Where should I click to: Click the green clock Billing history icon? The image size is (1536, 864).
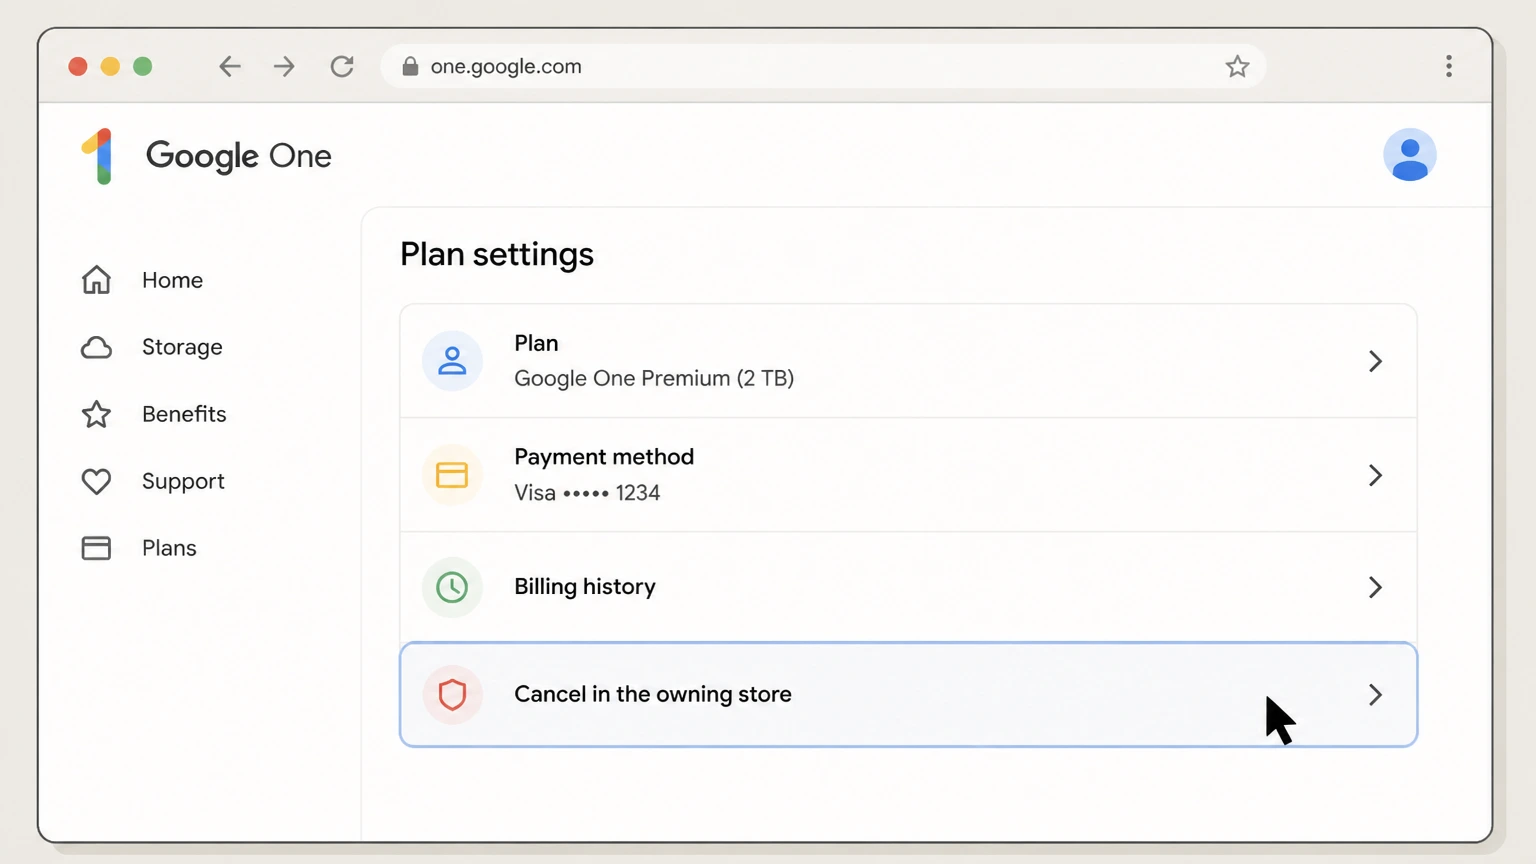[x=452, y=587]
